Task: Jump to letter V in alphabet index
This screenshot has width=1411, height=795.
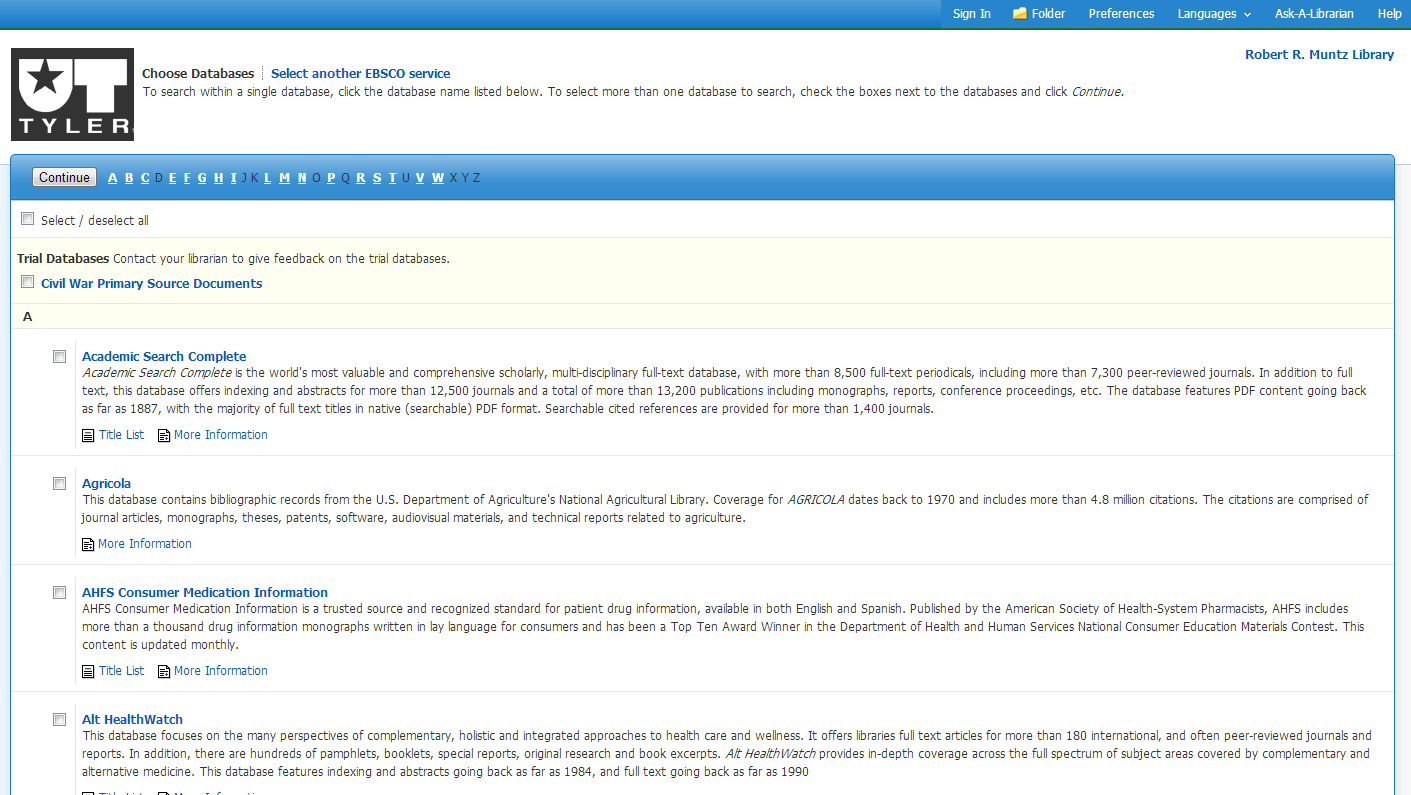Action: click(420, 178)
